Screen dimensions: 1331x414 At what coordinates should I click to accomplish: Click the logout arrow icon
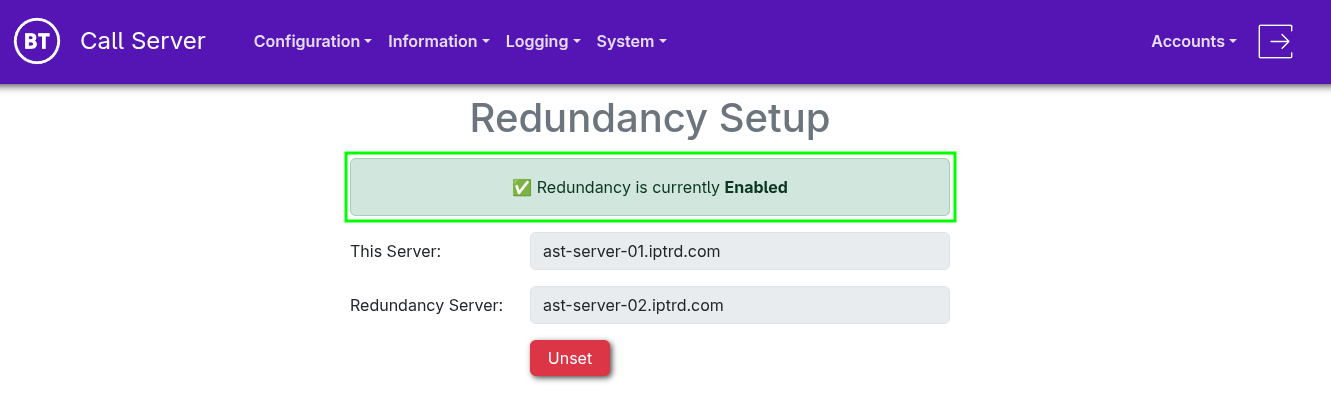click(1276, 41)
